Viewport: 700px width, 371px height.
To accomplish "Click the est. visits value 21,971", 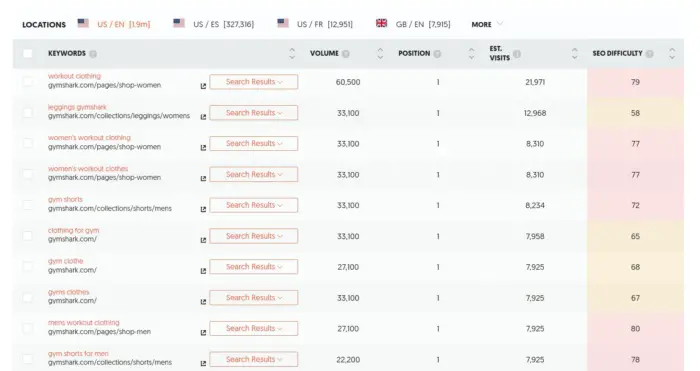I will point(535,82).
